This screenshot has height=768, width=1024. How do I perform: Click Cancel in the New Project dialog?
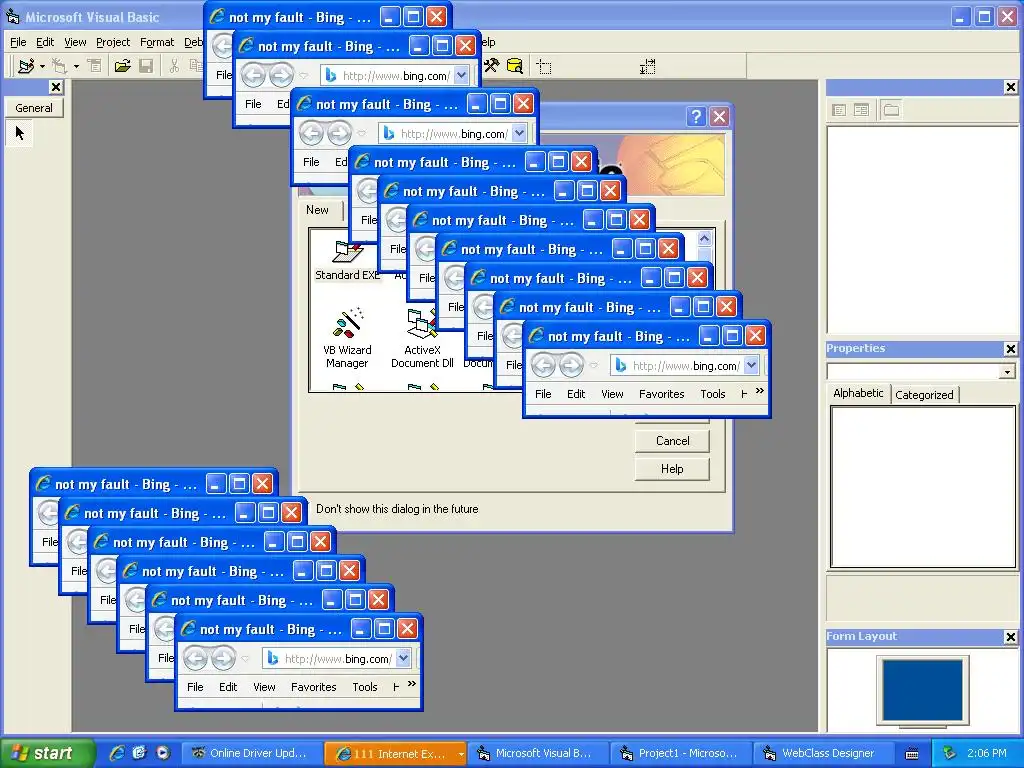pos(672,441)
